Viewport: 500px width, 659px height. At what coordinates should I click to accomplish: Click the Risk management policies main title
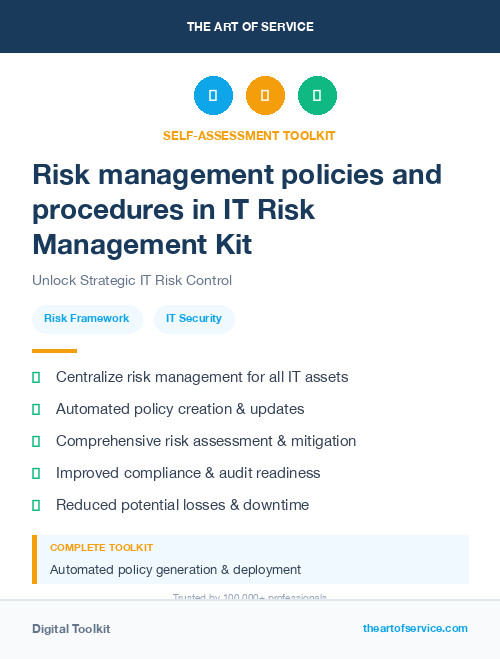(237, 209)
